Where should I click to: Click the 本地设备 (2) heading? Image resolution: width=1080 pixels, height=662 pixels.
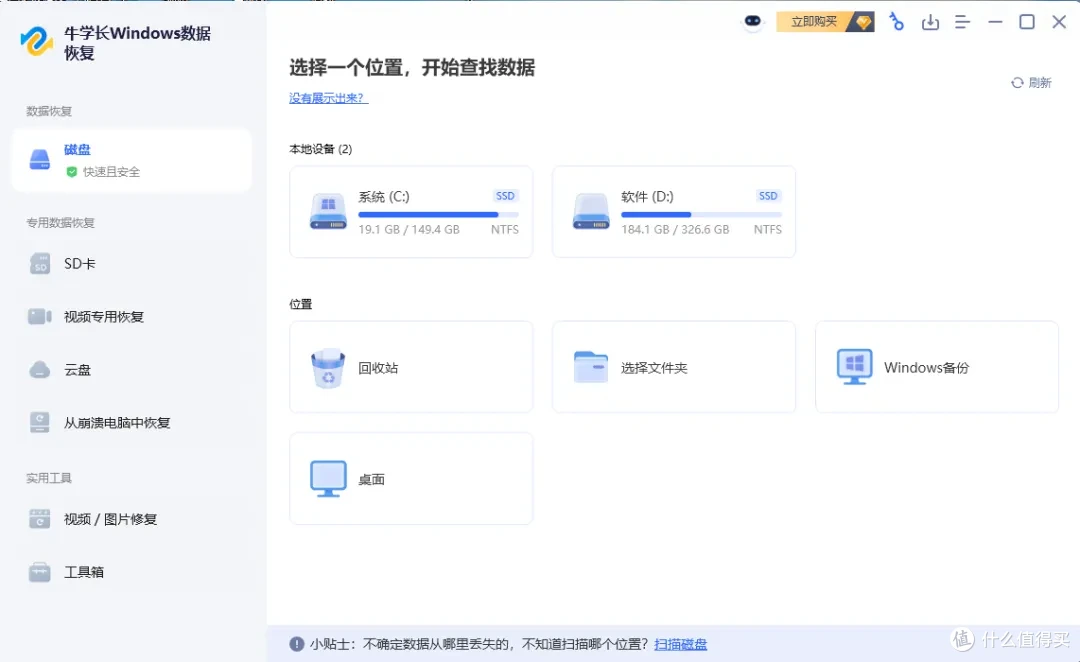(x=321, y=149)
